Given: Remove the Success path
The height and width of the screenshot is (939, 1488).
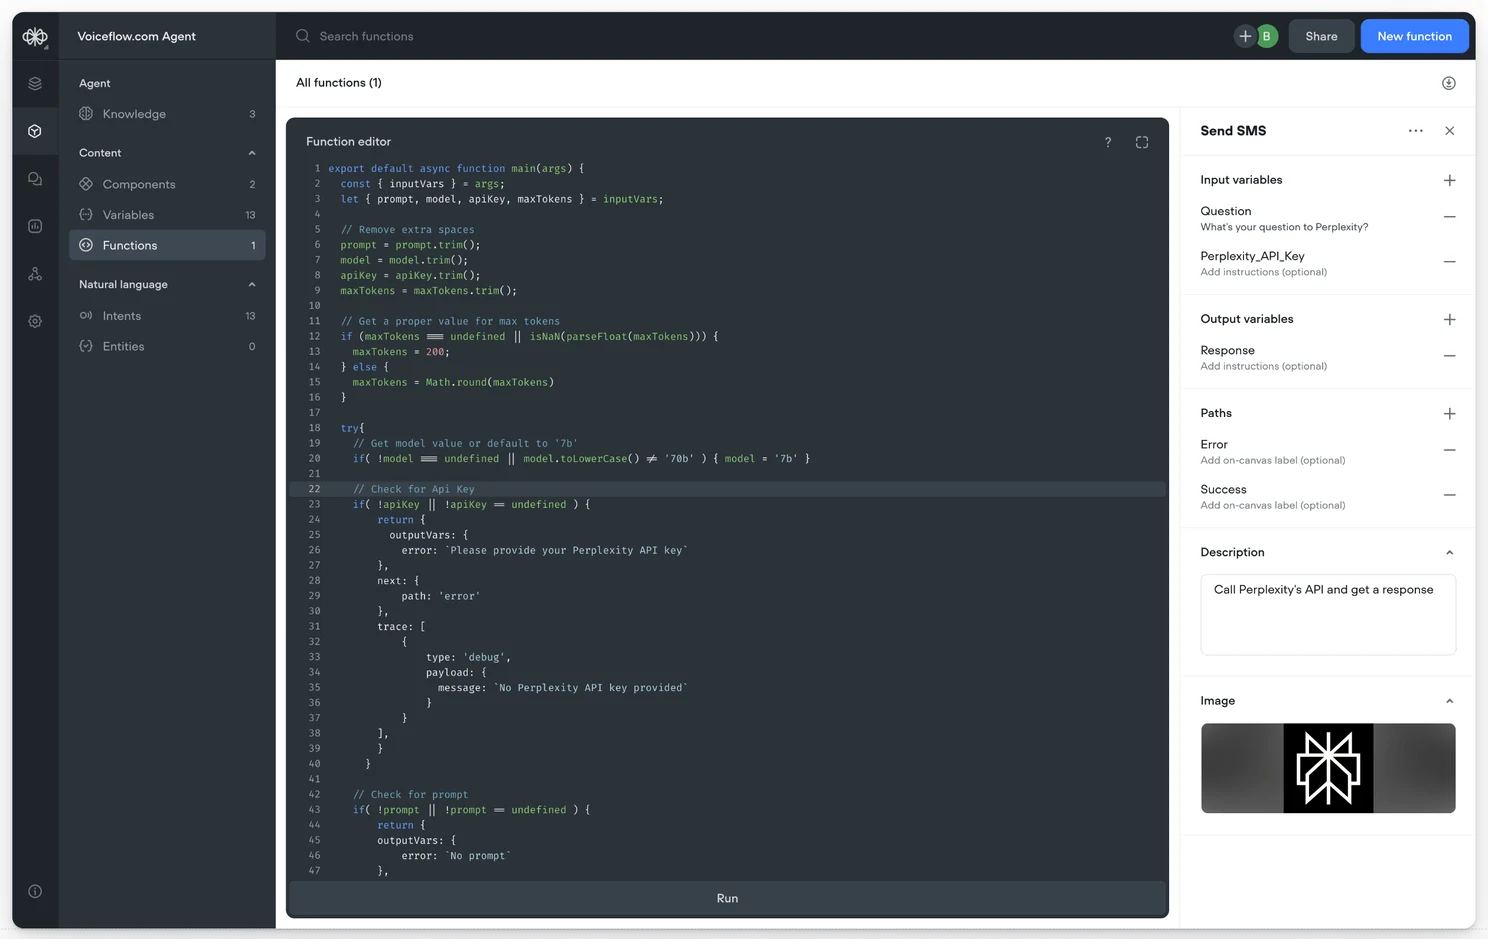Looking at the screenshot, I should click(1450, 495).
